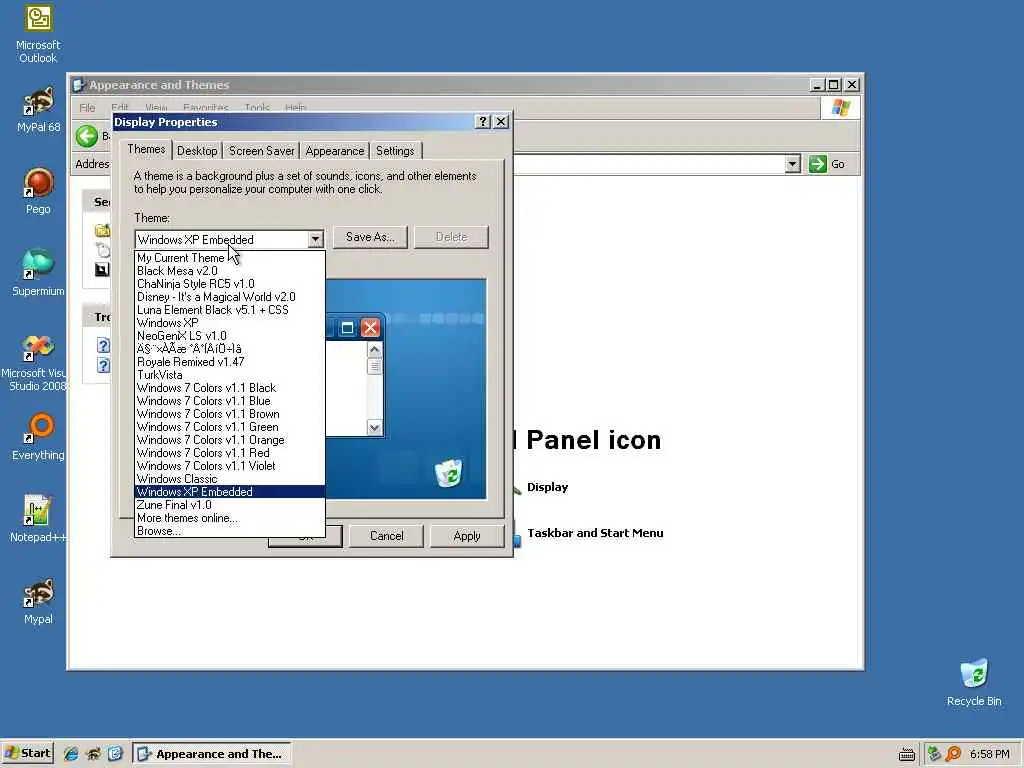The width and height of the screenshot is (1024, 768).
Task: Click Internet Explorer quick launch icon
Action: pyautogui.click(x=71, y=754)
